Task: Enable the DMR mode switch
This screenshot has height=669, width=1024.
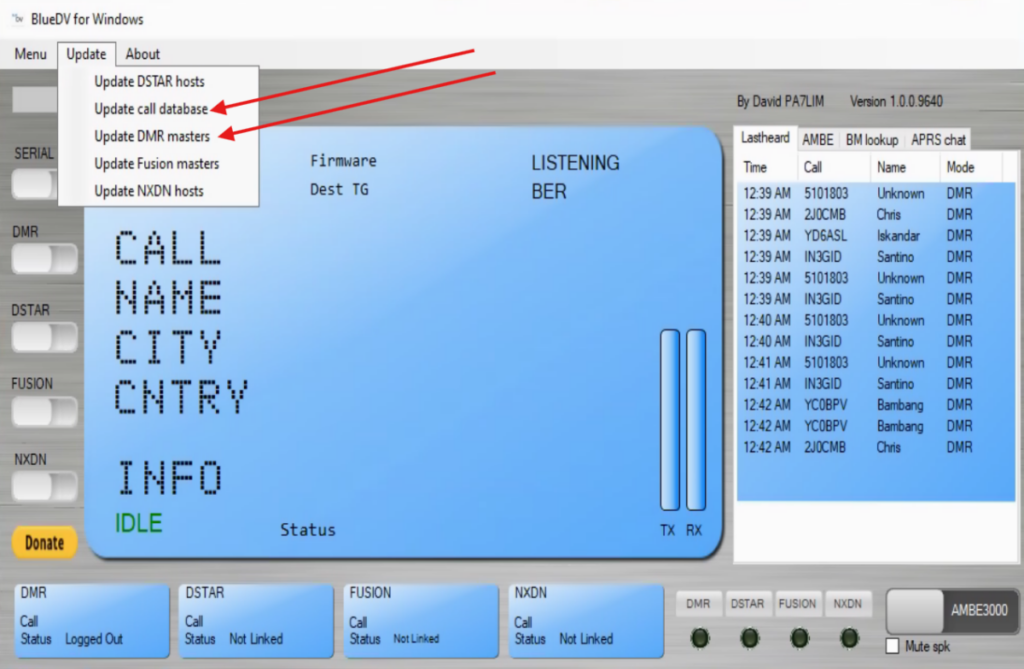Action: [x=44, y=259]
